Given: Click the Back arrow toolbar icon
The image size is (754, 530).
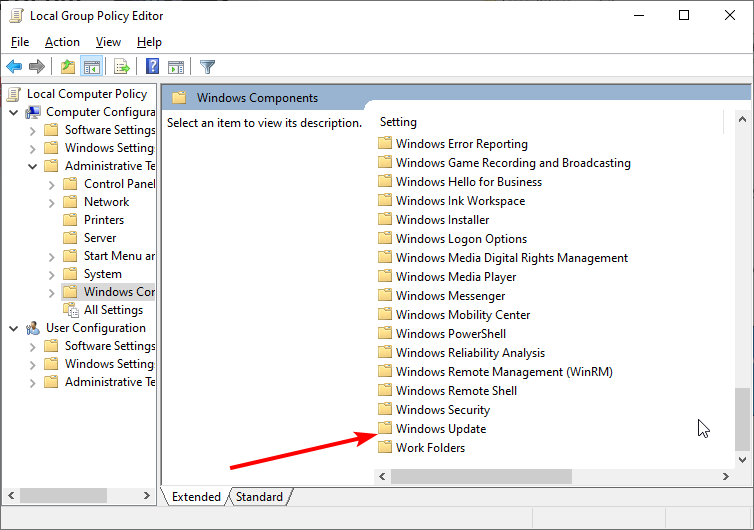Looking at the screenshot, I should point(14,66).
